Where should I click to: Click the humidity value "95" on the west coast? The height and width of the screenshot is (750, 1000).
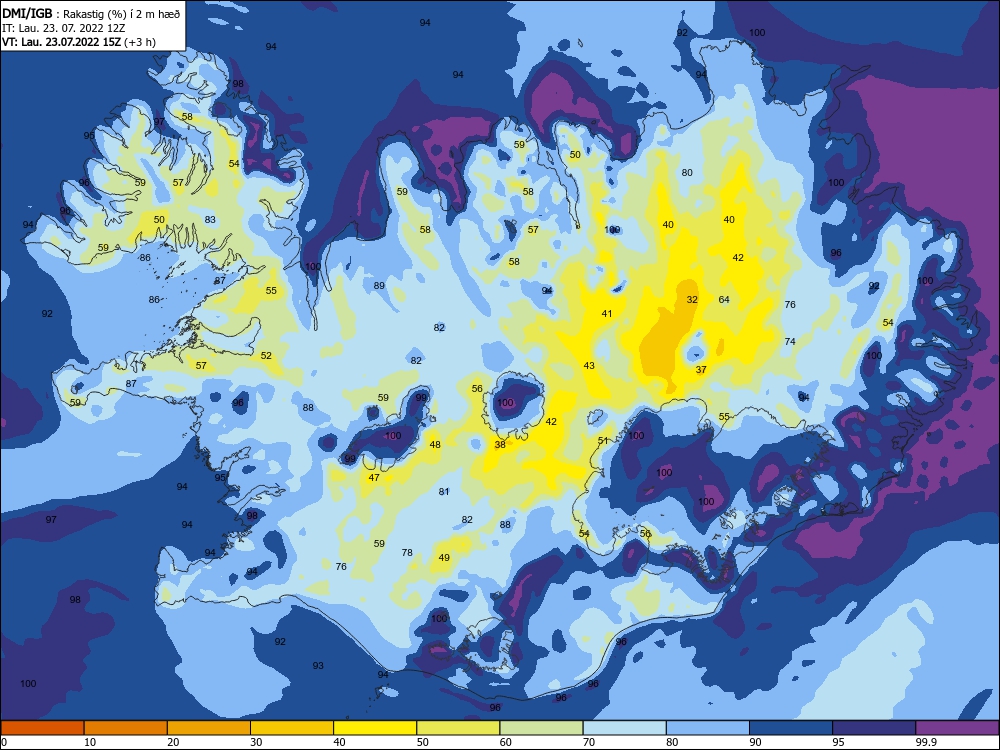click(219, 477)
